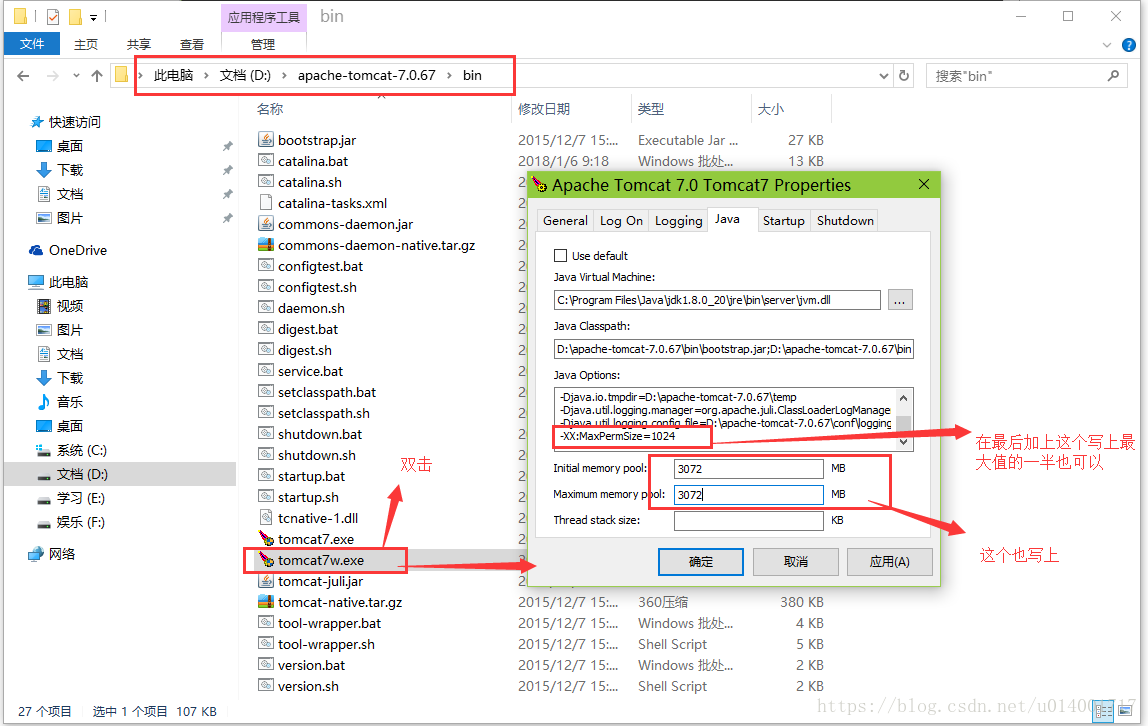Go up one folder level arrow
Image resolution: width=1148 pixels, height=726 pixels.
[97, 75]
